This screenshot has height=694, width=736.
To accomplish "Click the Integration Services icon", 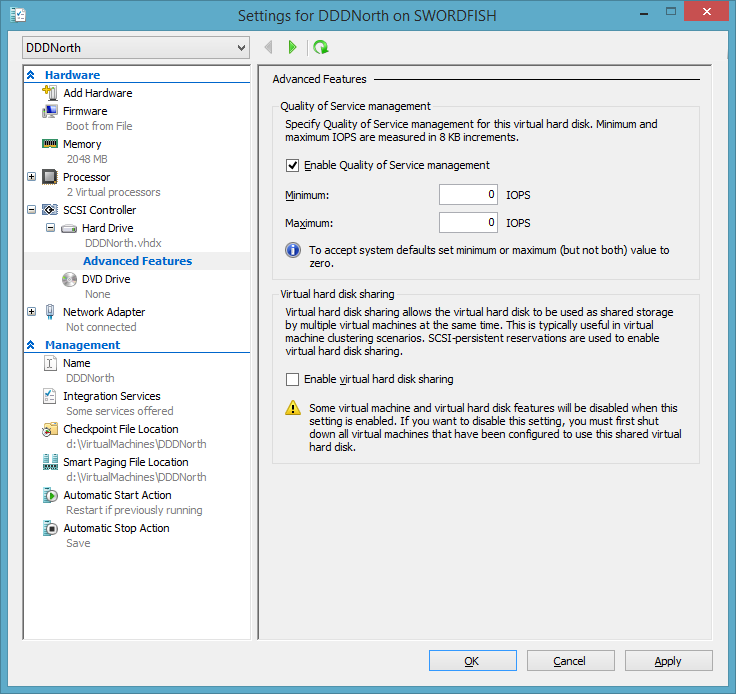I will click(50, 396).
